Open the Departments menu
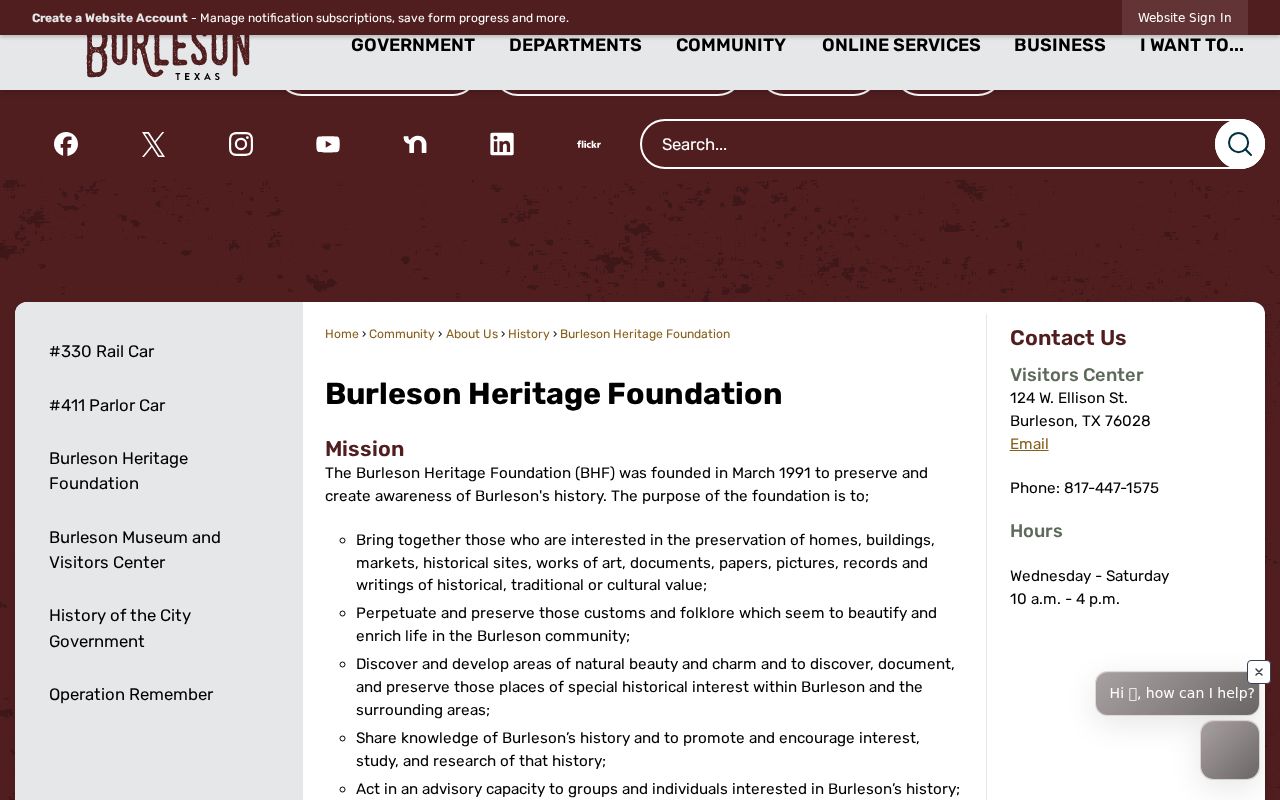The width and height of the screenshot is (1280, 800). 575,45
